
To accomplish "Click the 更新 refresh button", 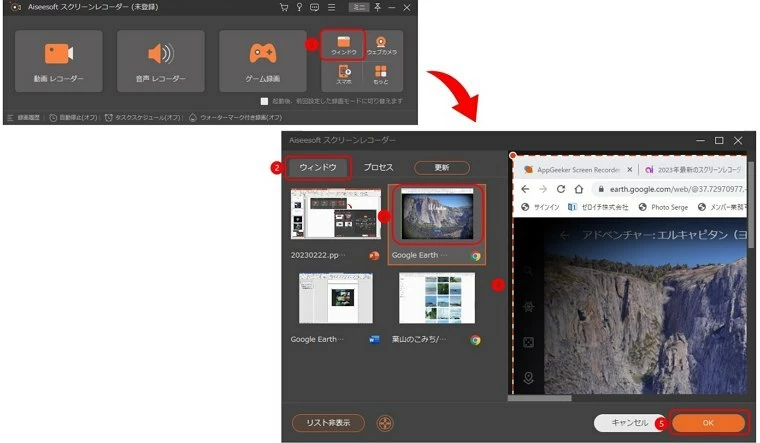I will click(x=441, y=167).
